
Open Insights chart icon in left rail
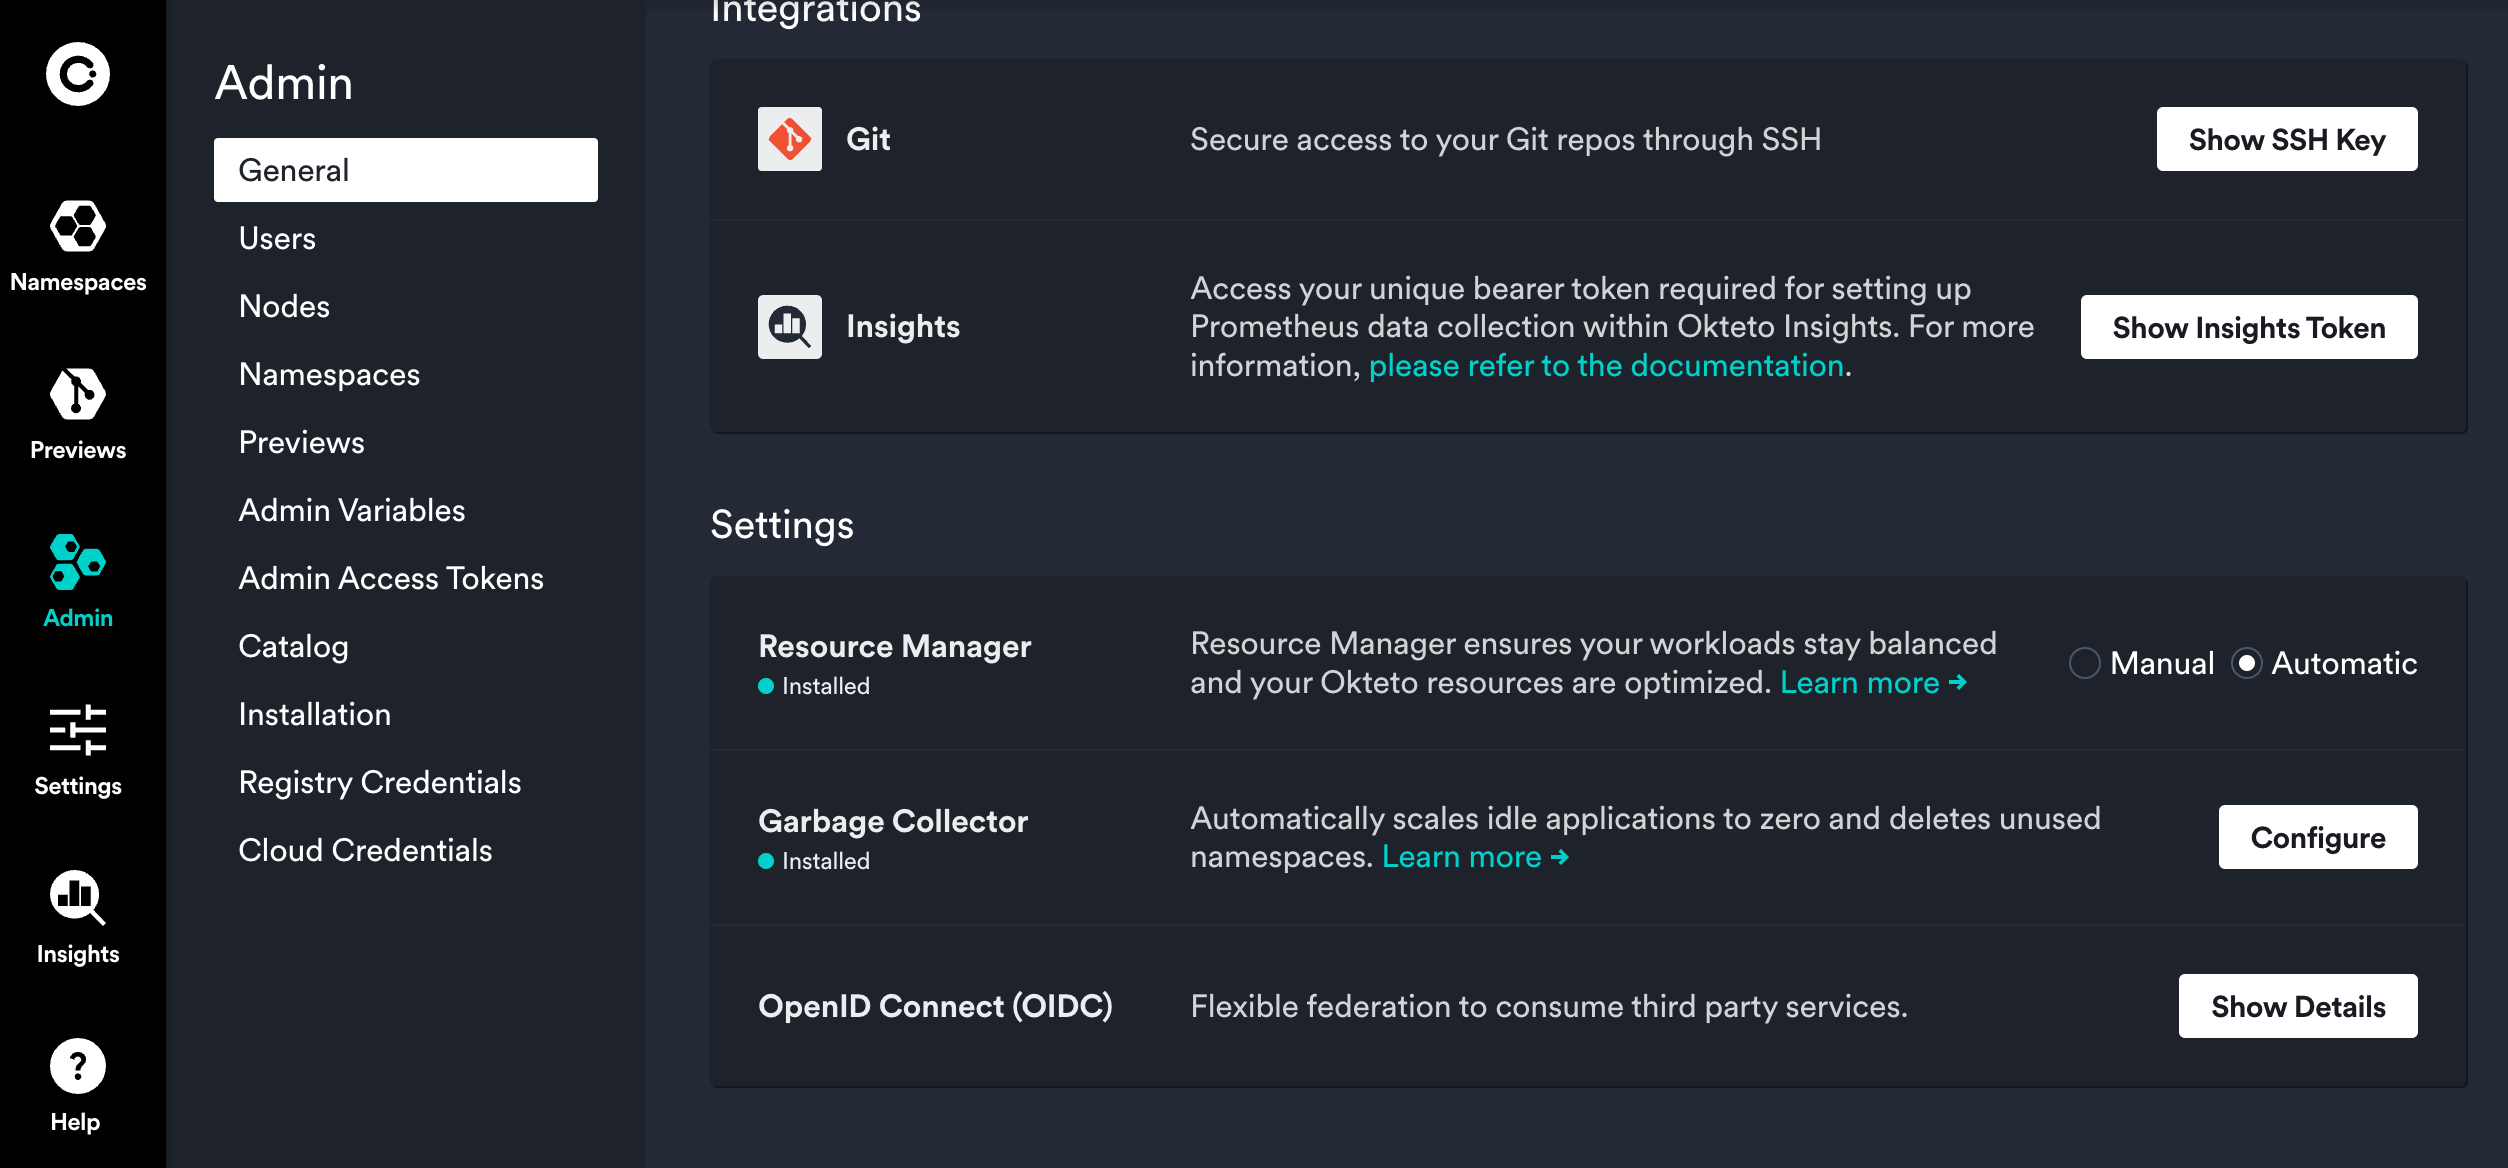pos(78,898)
